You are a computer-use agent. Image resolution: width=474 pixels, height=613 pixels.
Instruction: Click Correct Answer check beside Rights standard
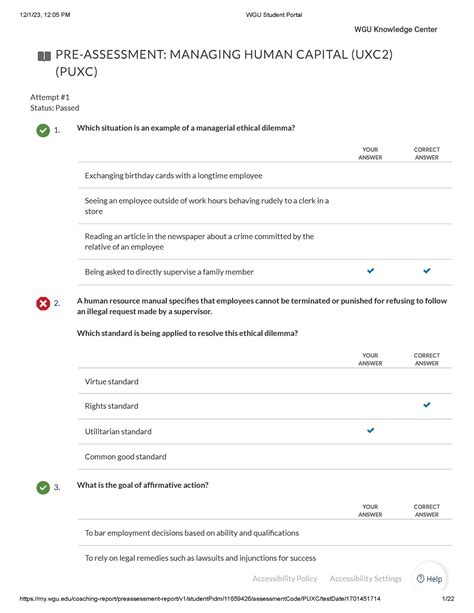(x=427, y=405)
